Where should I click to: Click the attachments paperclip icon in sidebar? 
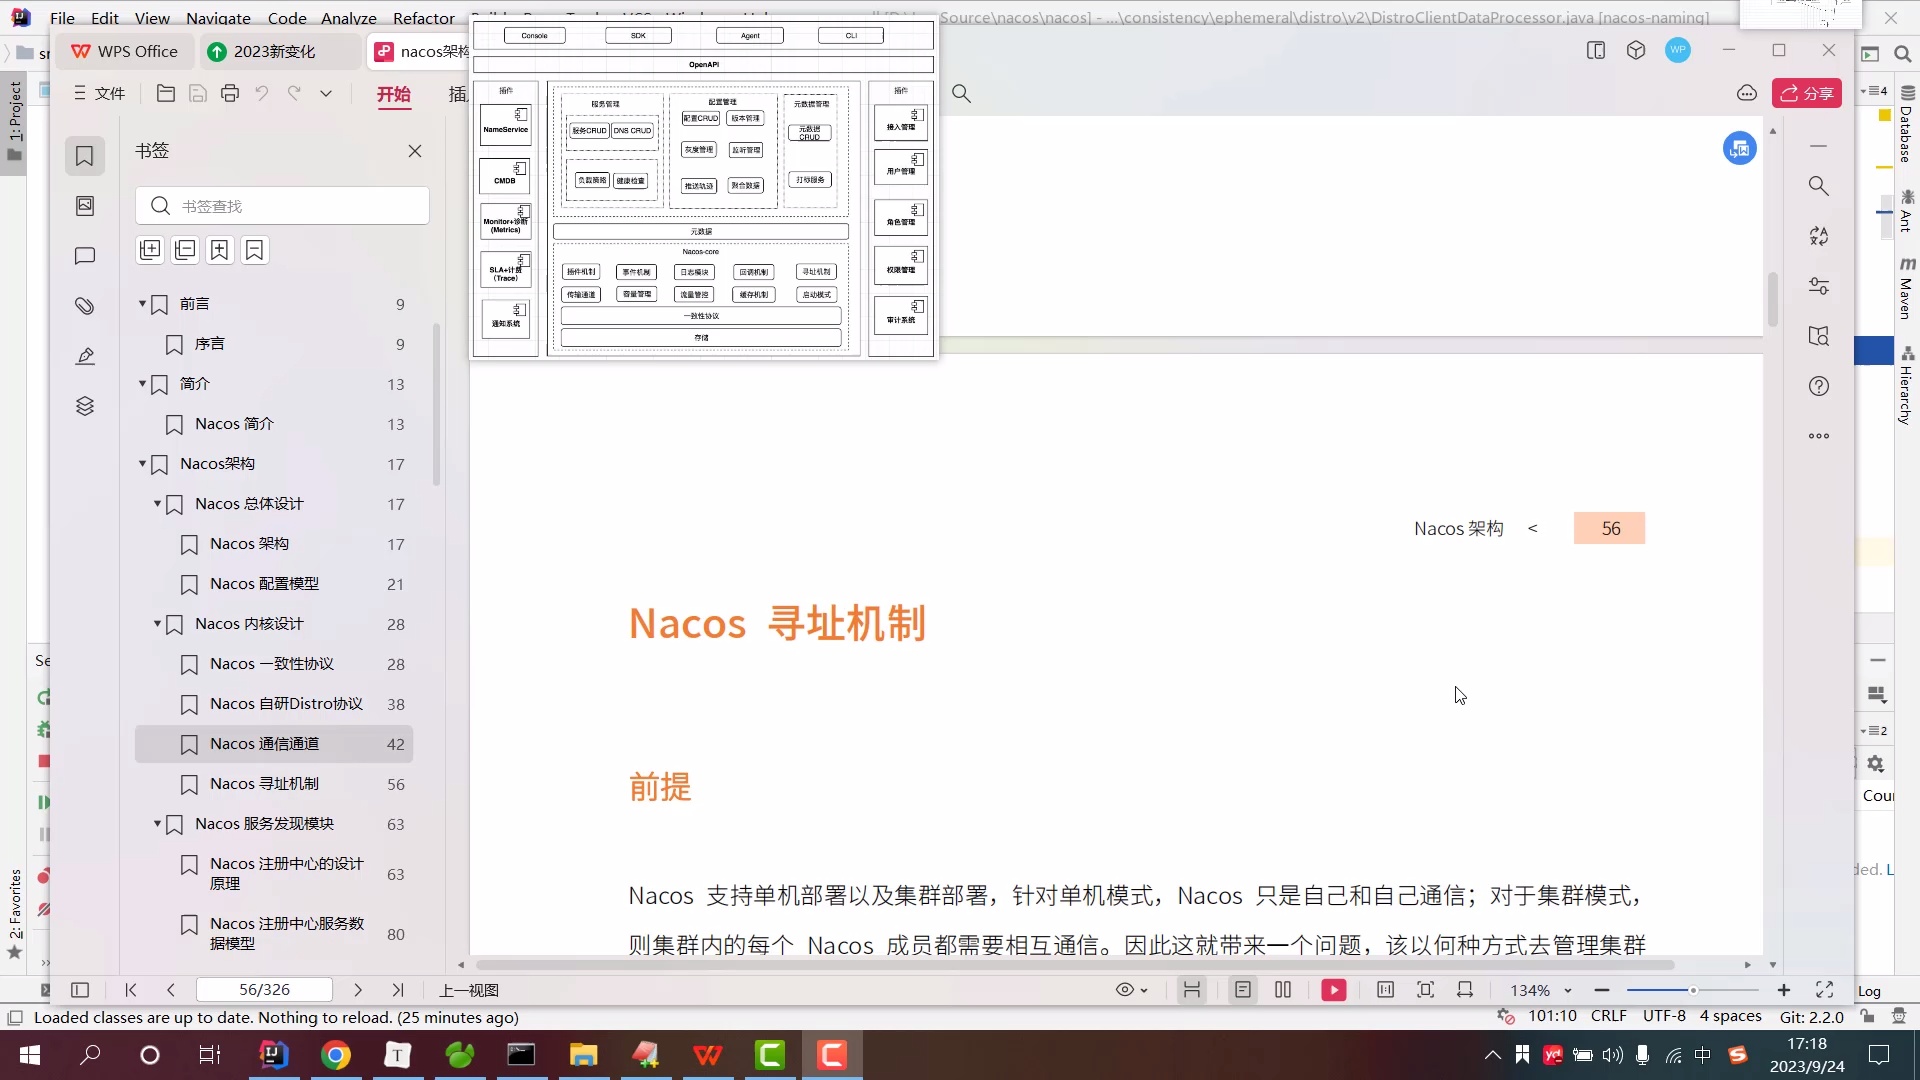[85, 306]
